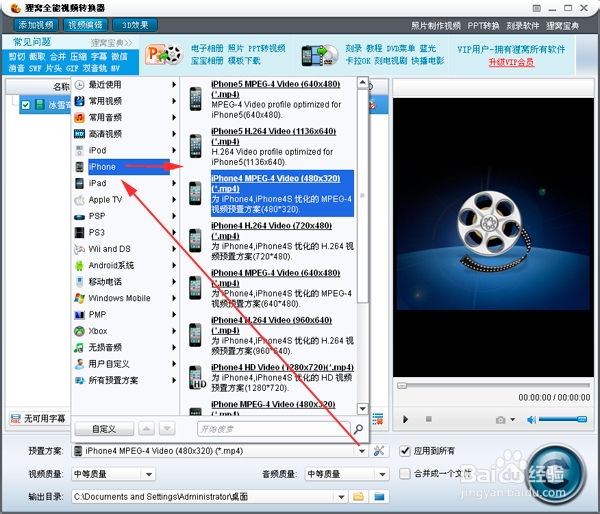Select the iPod device icon

(x=79, y=150)
